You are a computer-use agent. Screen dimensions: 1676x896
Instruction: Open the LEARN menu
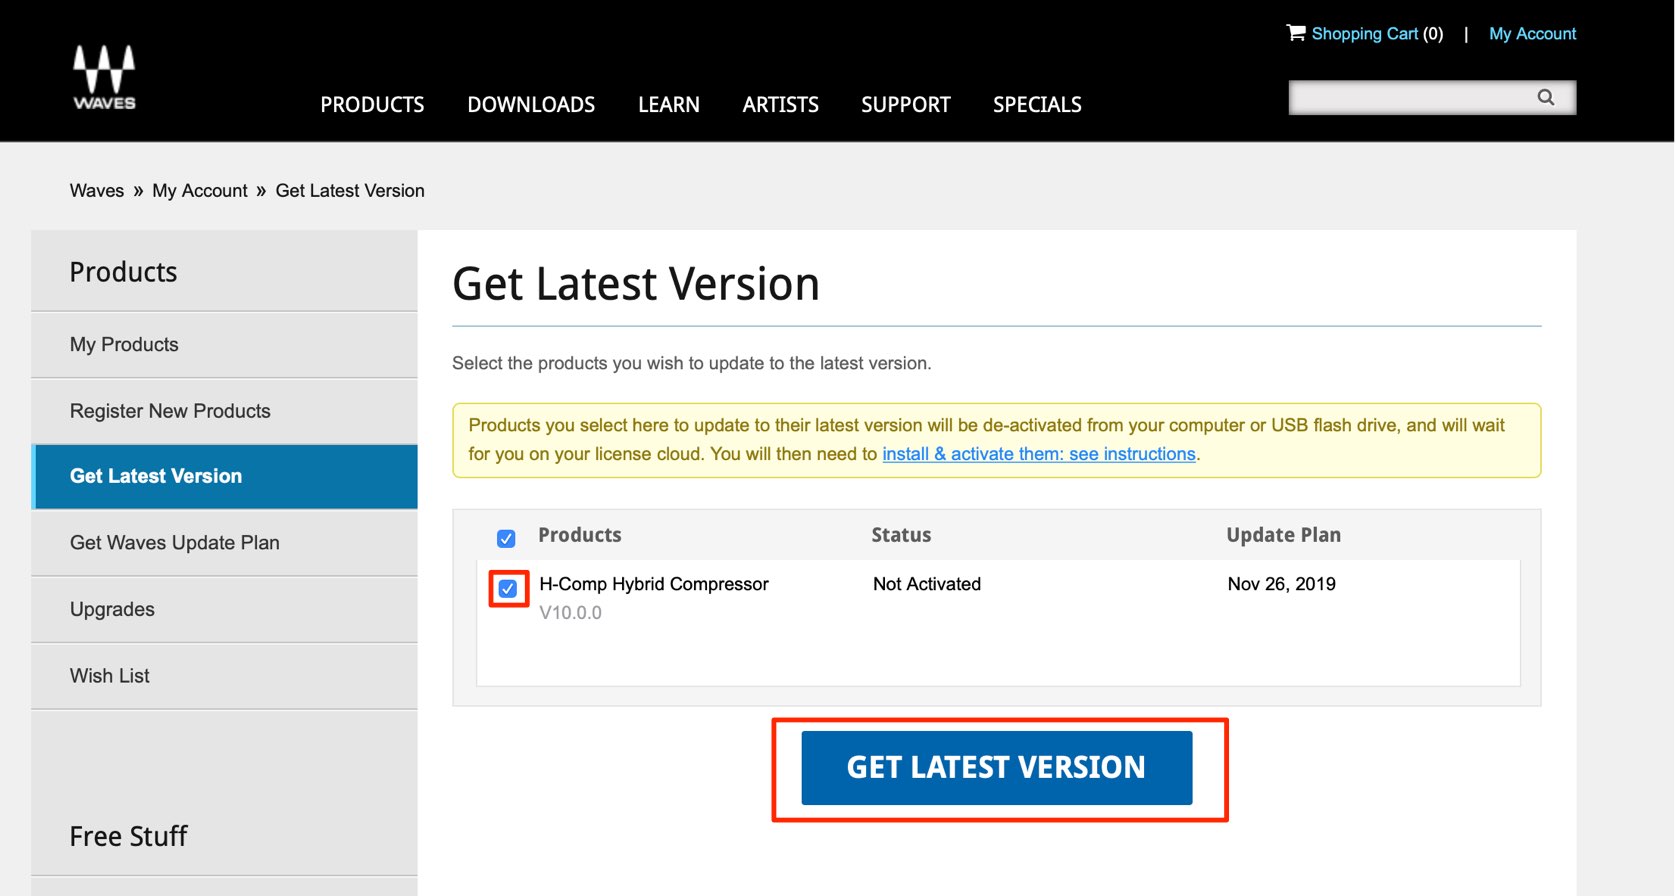tap(669, 105)
